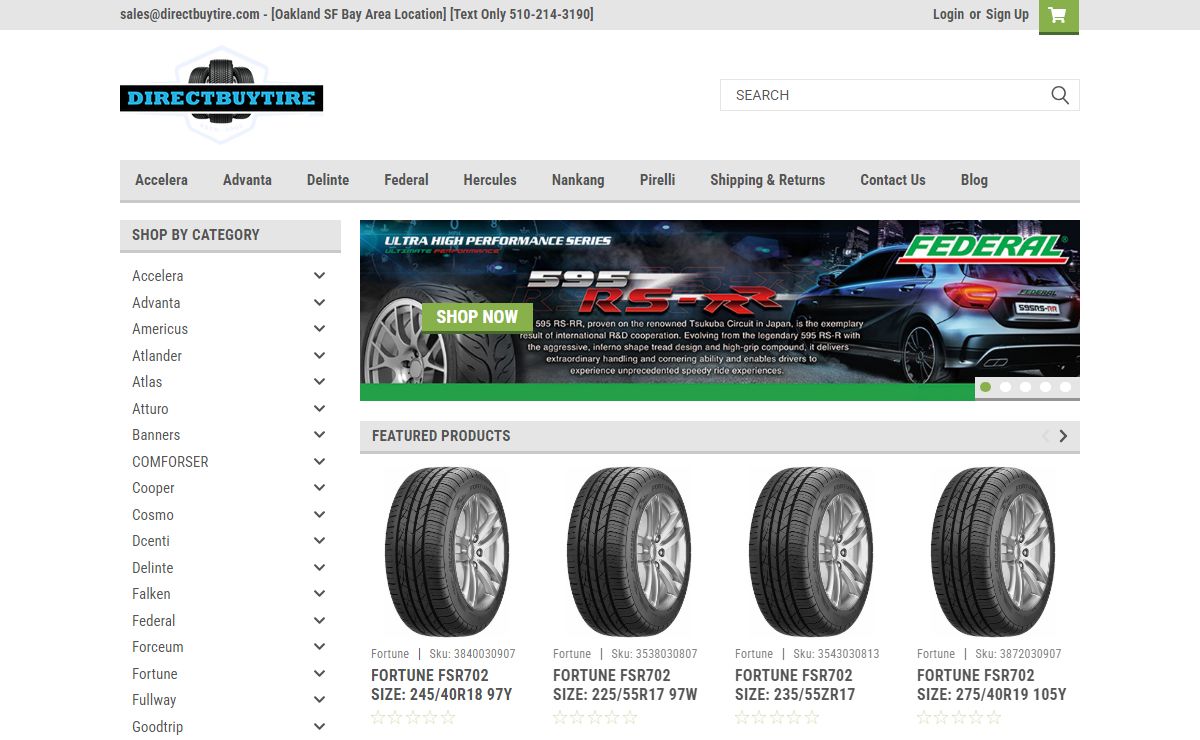Open Atturo category in sidebar

coord(150,408)
